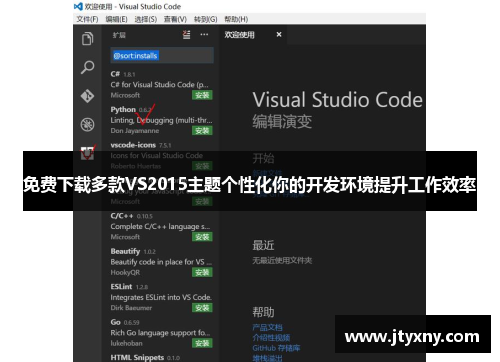Open the 选择(S) menu
The height and width of the screenshot is (362, 500).
(146, 19)
